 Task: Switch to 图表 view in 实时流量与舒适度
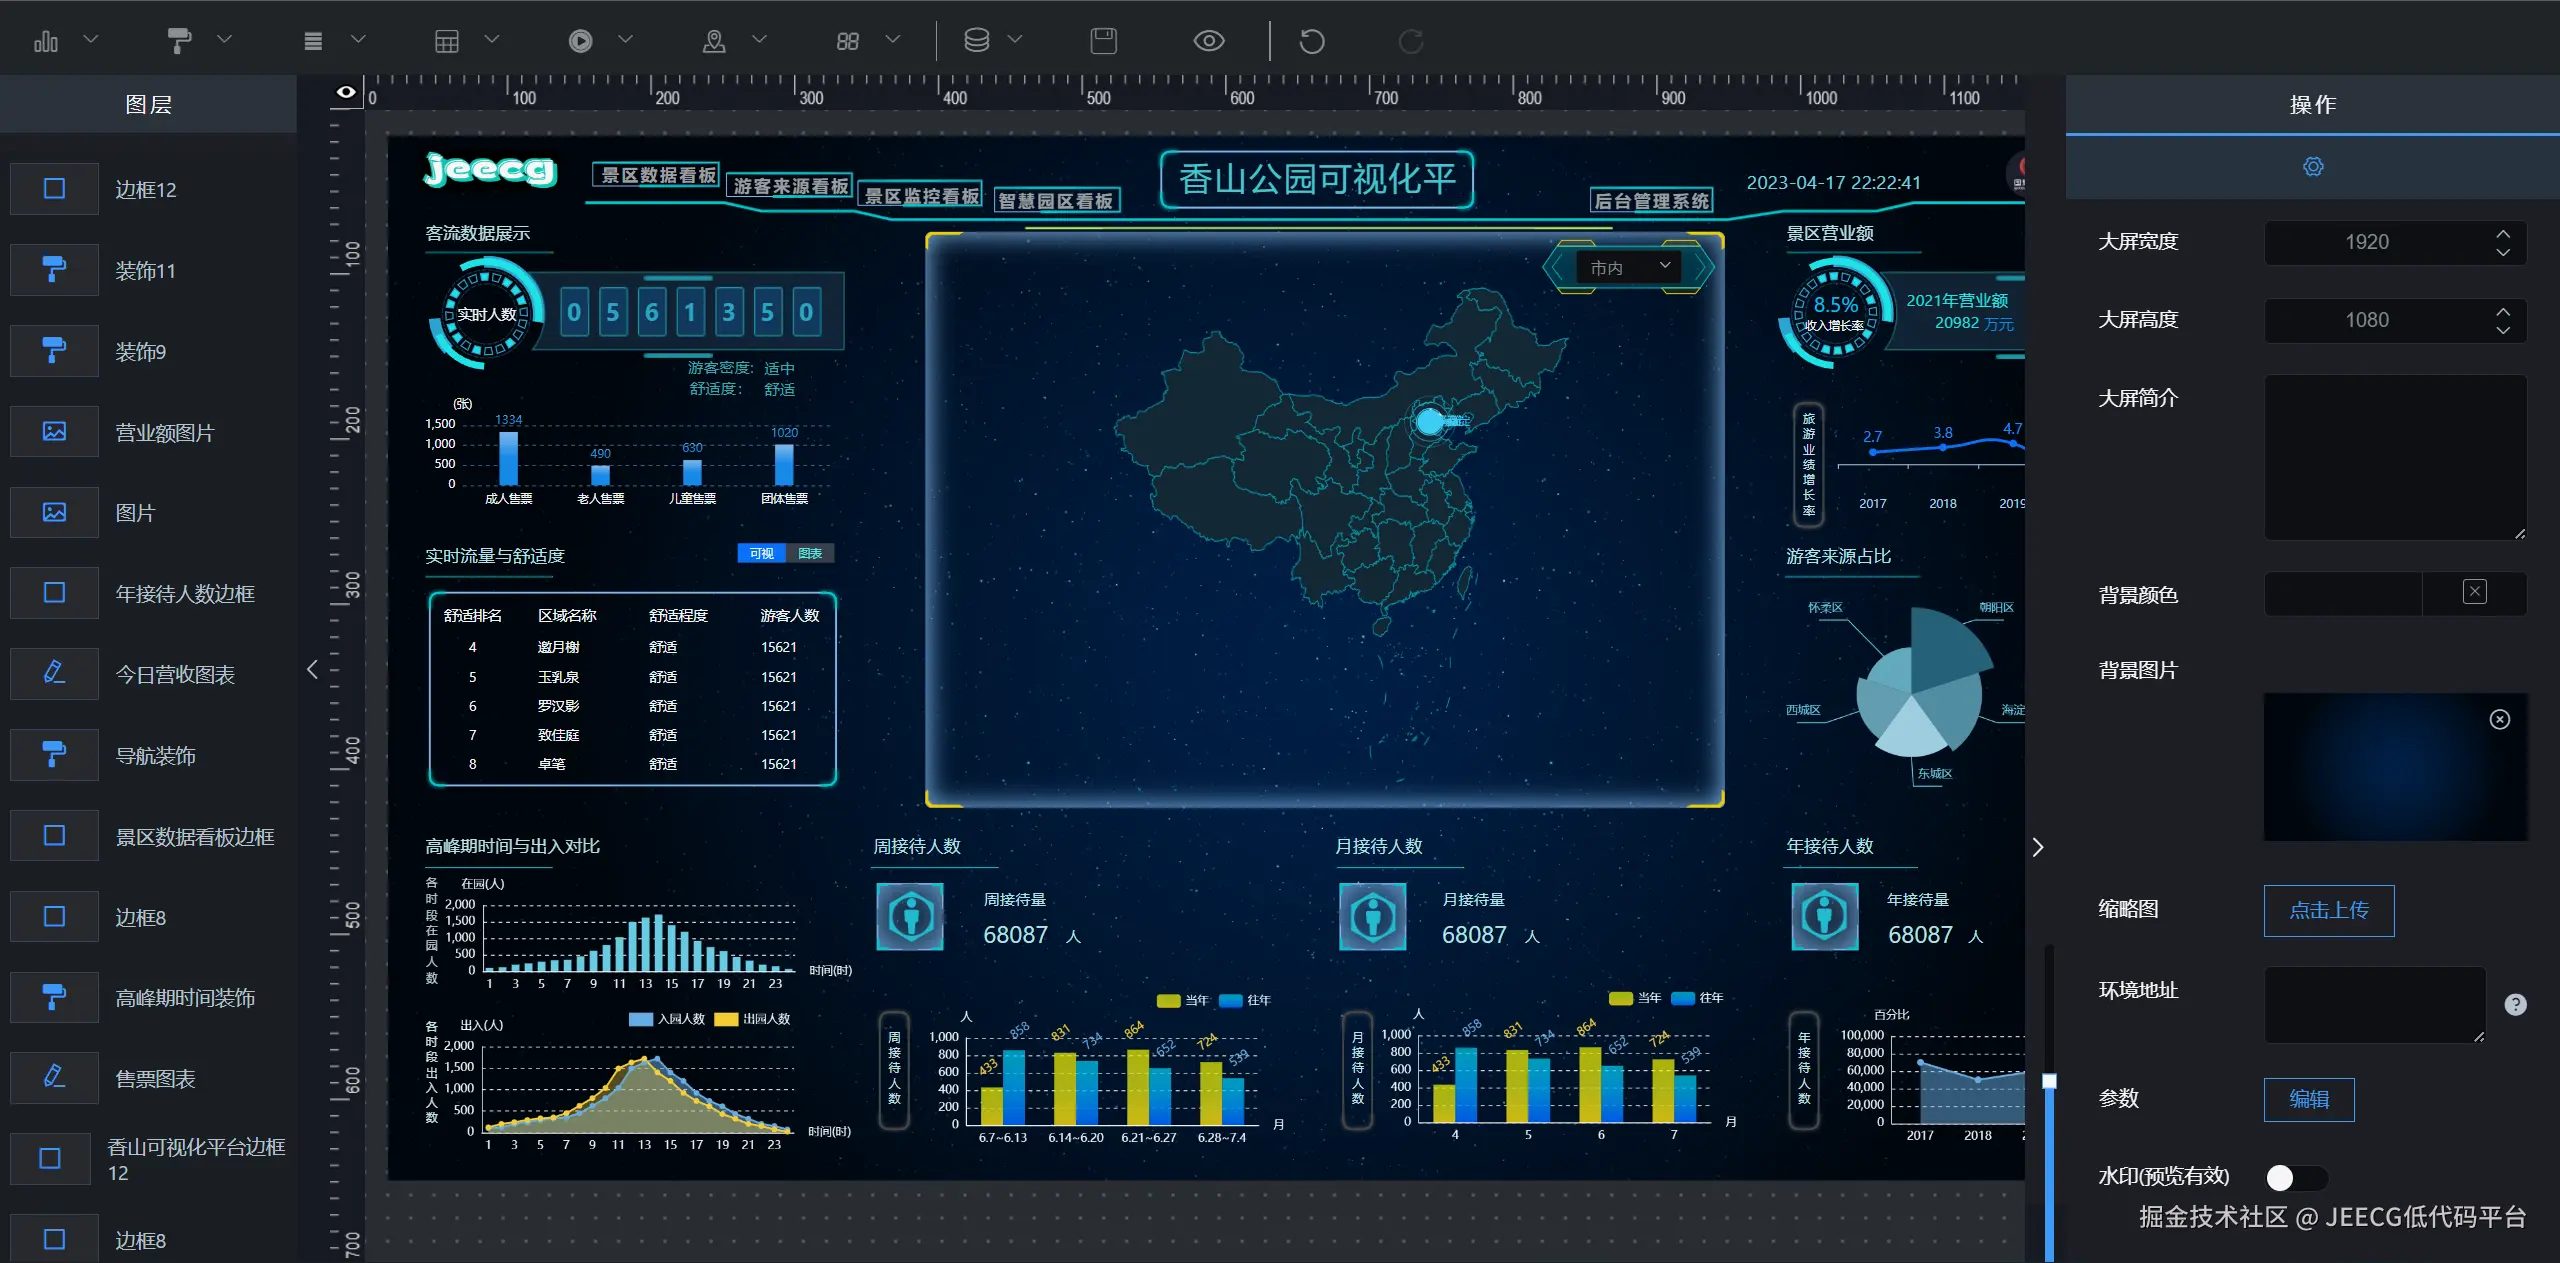tap(810, 554)
